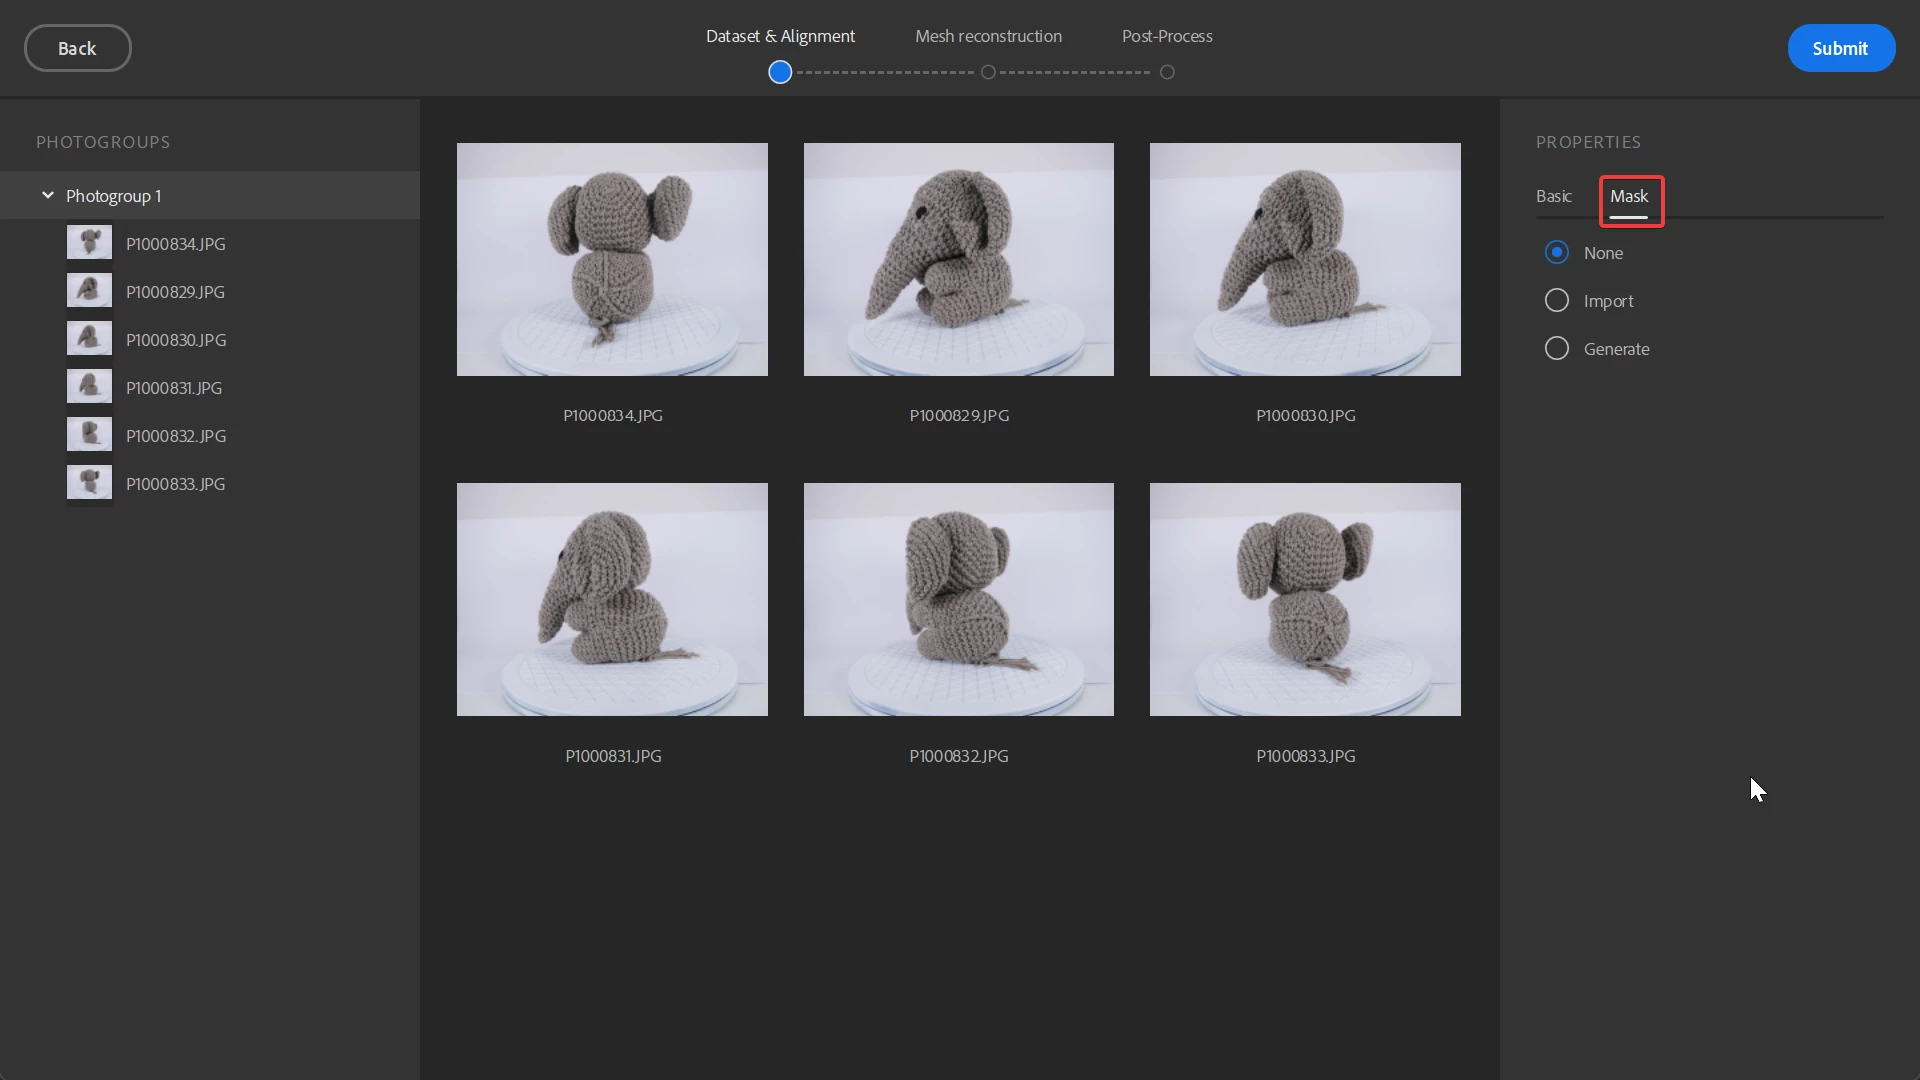Select the Generate mask option
Screen dimensions: 1920x1080
[1557, 349]
